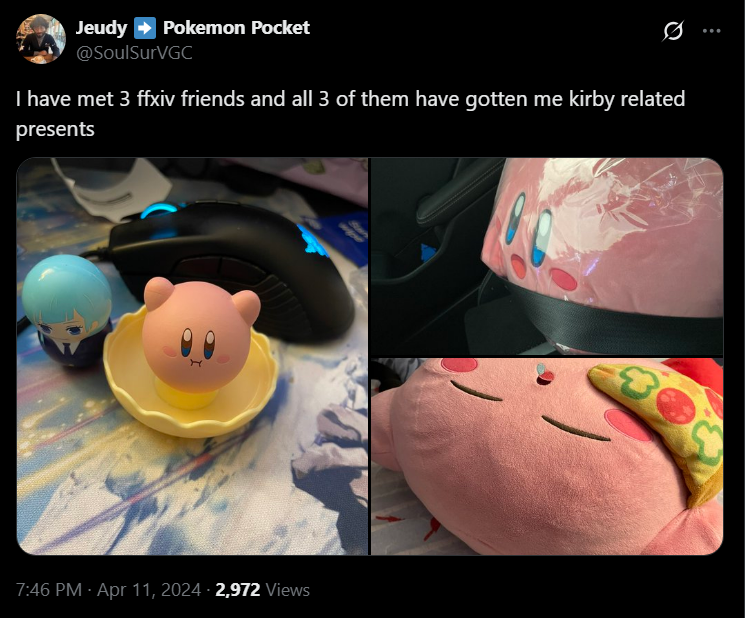
Task: Click the word Views in tweet footer
Action: [x=288, y=590]
